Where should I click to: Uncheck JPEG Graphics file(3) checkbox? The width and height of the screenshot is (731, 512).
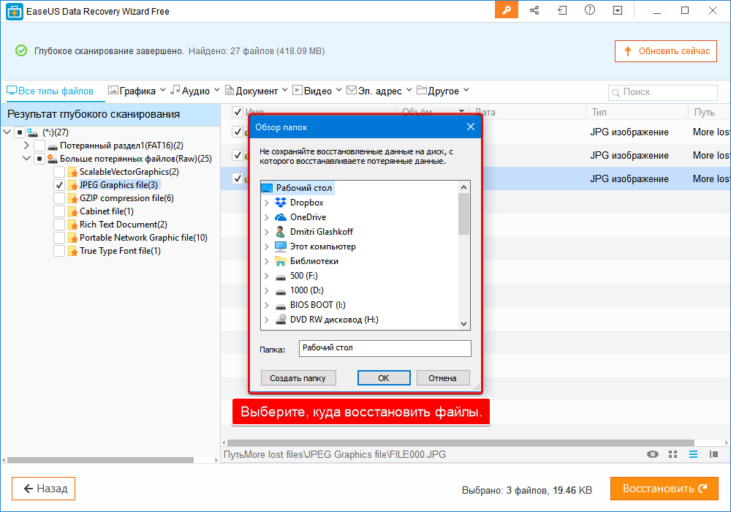59,185
